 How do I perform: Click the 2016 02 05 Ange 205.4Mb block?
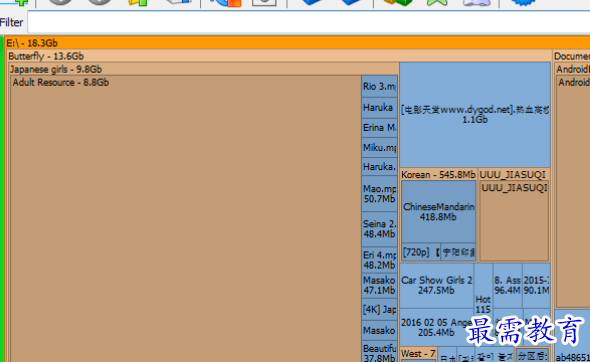(436, 327)
